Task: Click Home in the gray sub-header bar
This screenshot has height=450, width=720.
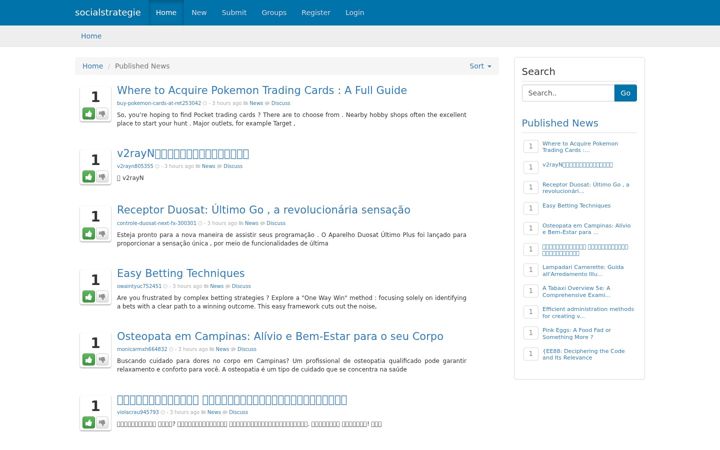Action: tap(91, 36)
